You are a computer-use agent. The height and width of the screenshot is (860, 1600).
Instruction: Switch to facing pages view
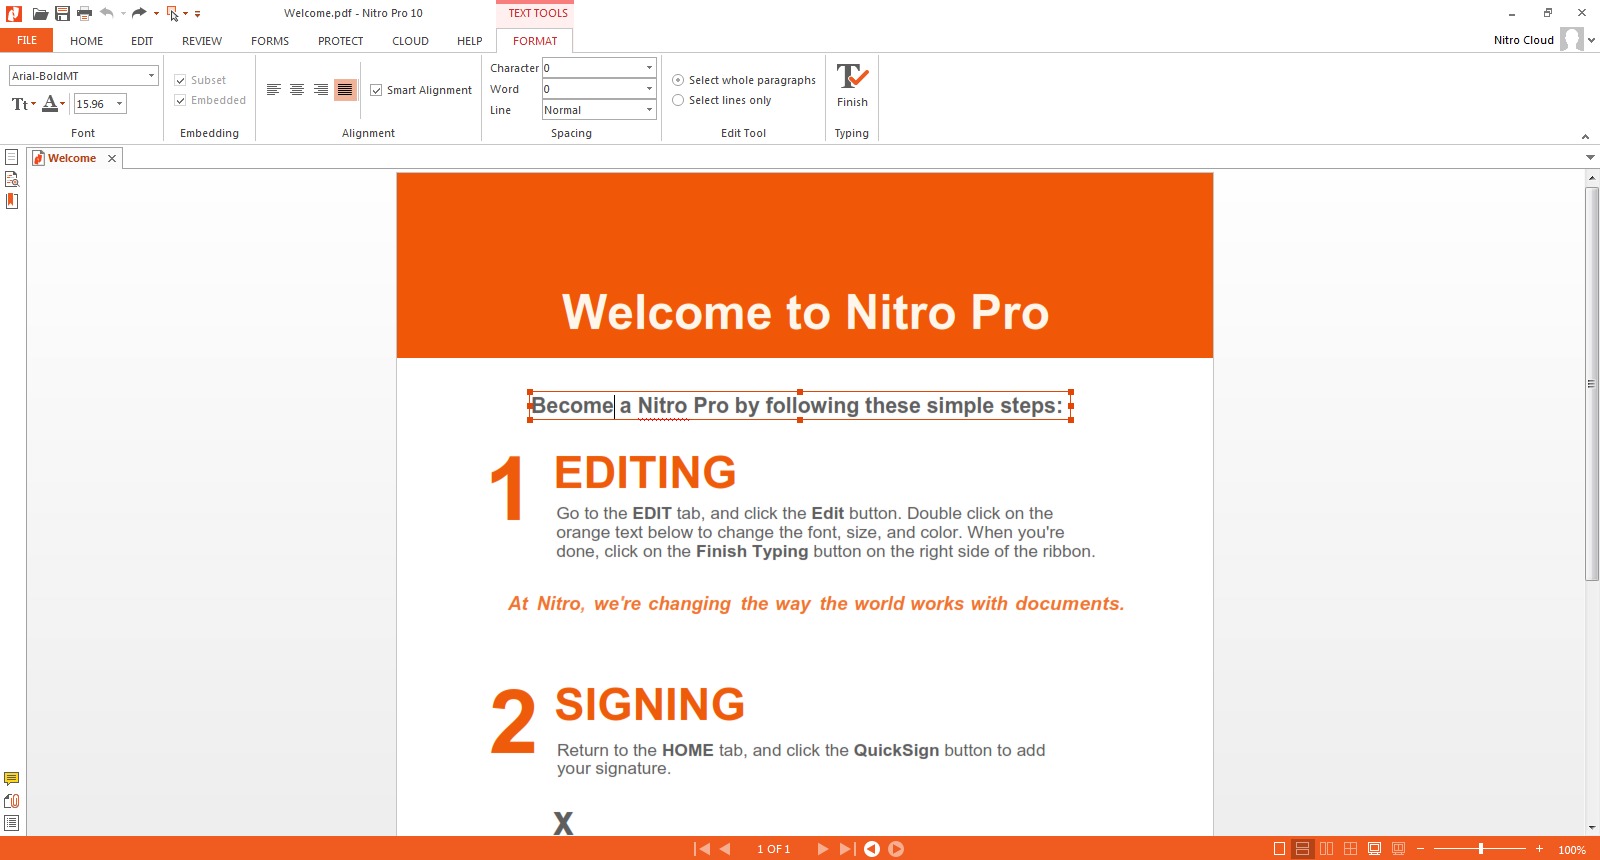coord(1326,849)
